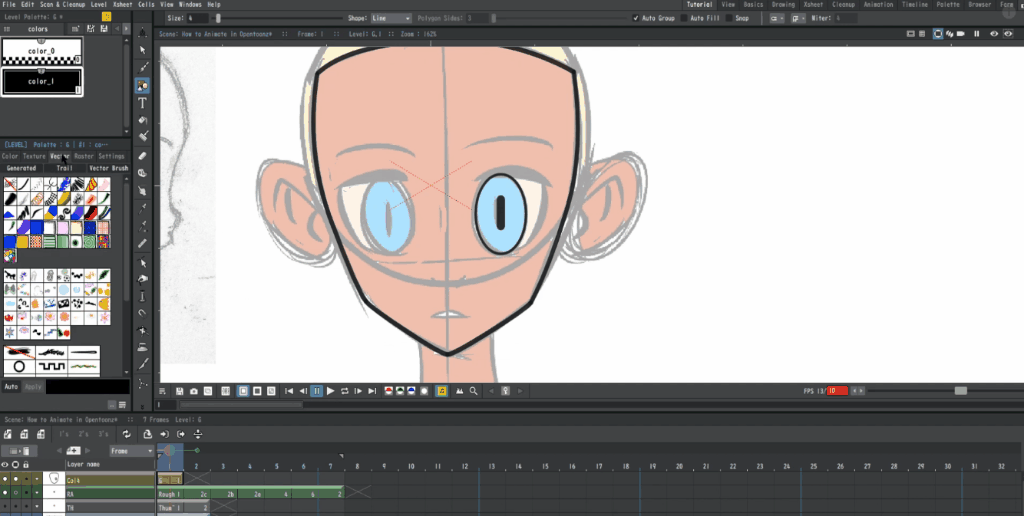Click the Generated section button
Viewport: 1024px width, 516px height.
(x=21, y=168)
